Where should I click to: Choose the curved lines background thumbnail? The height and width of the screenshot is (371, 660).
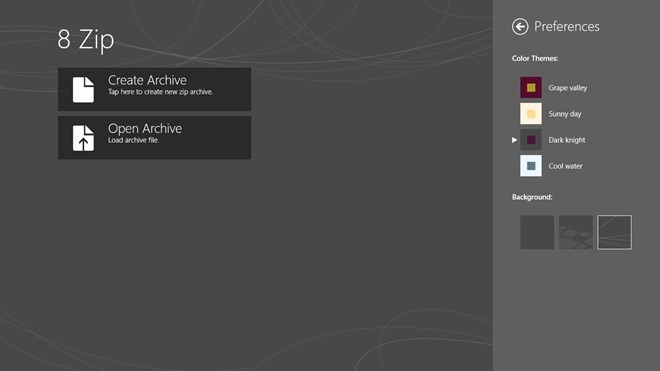click(615, 232)
